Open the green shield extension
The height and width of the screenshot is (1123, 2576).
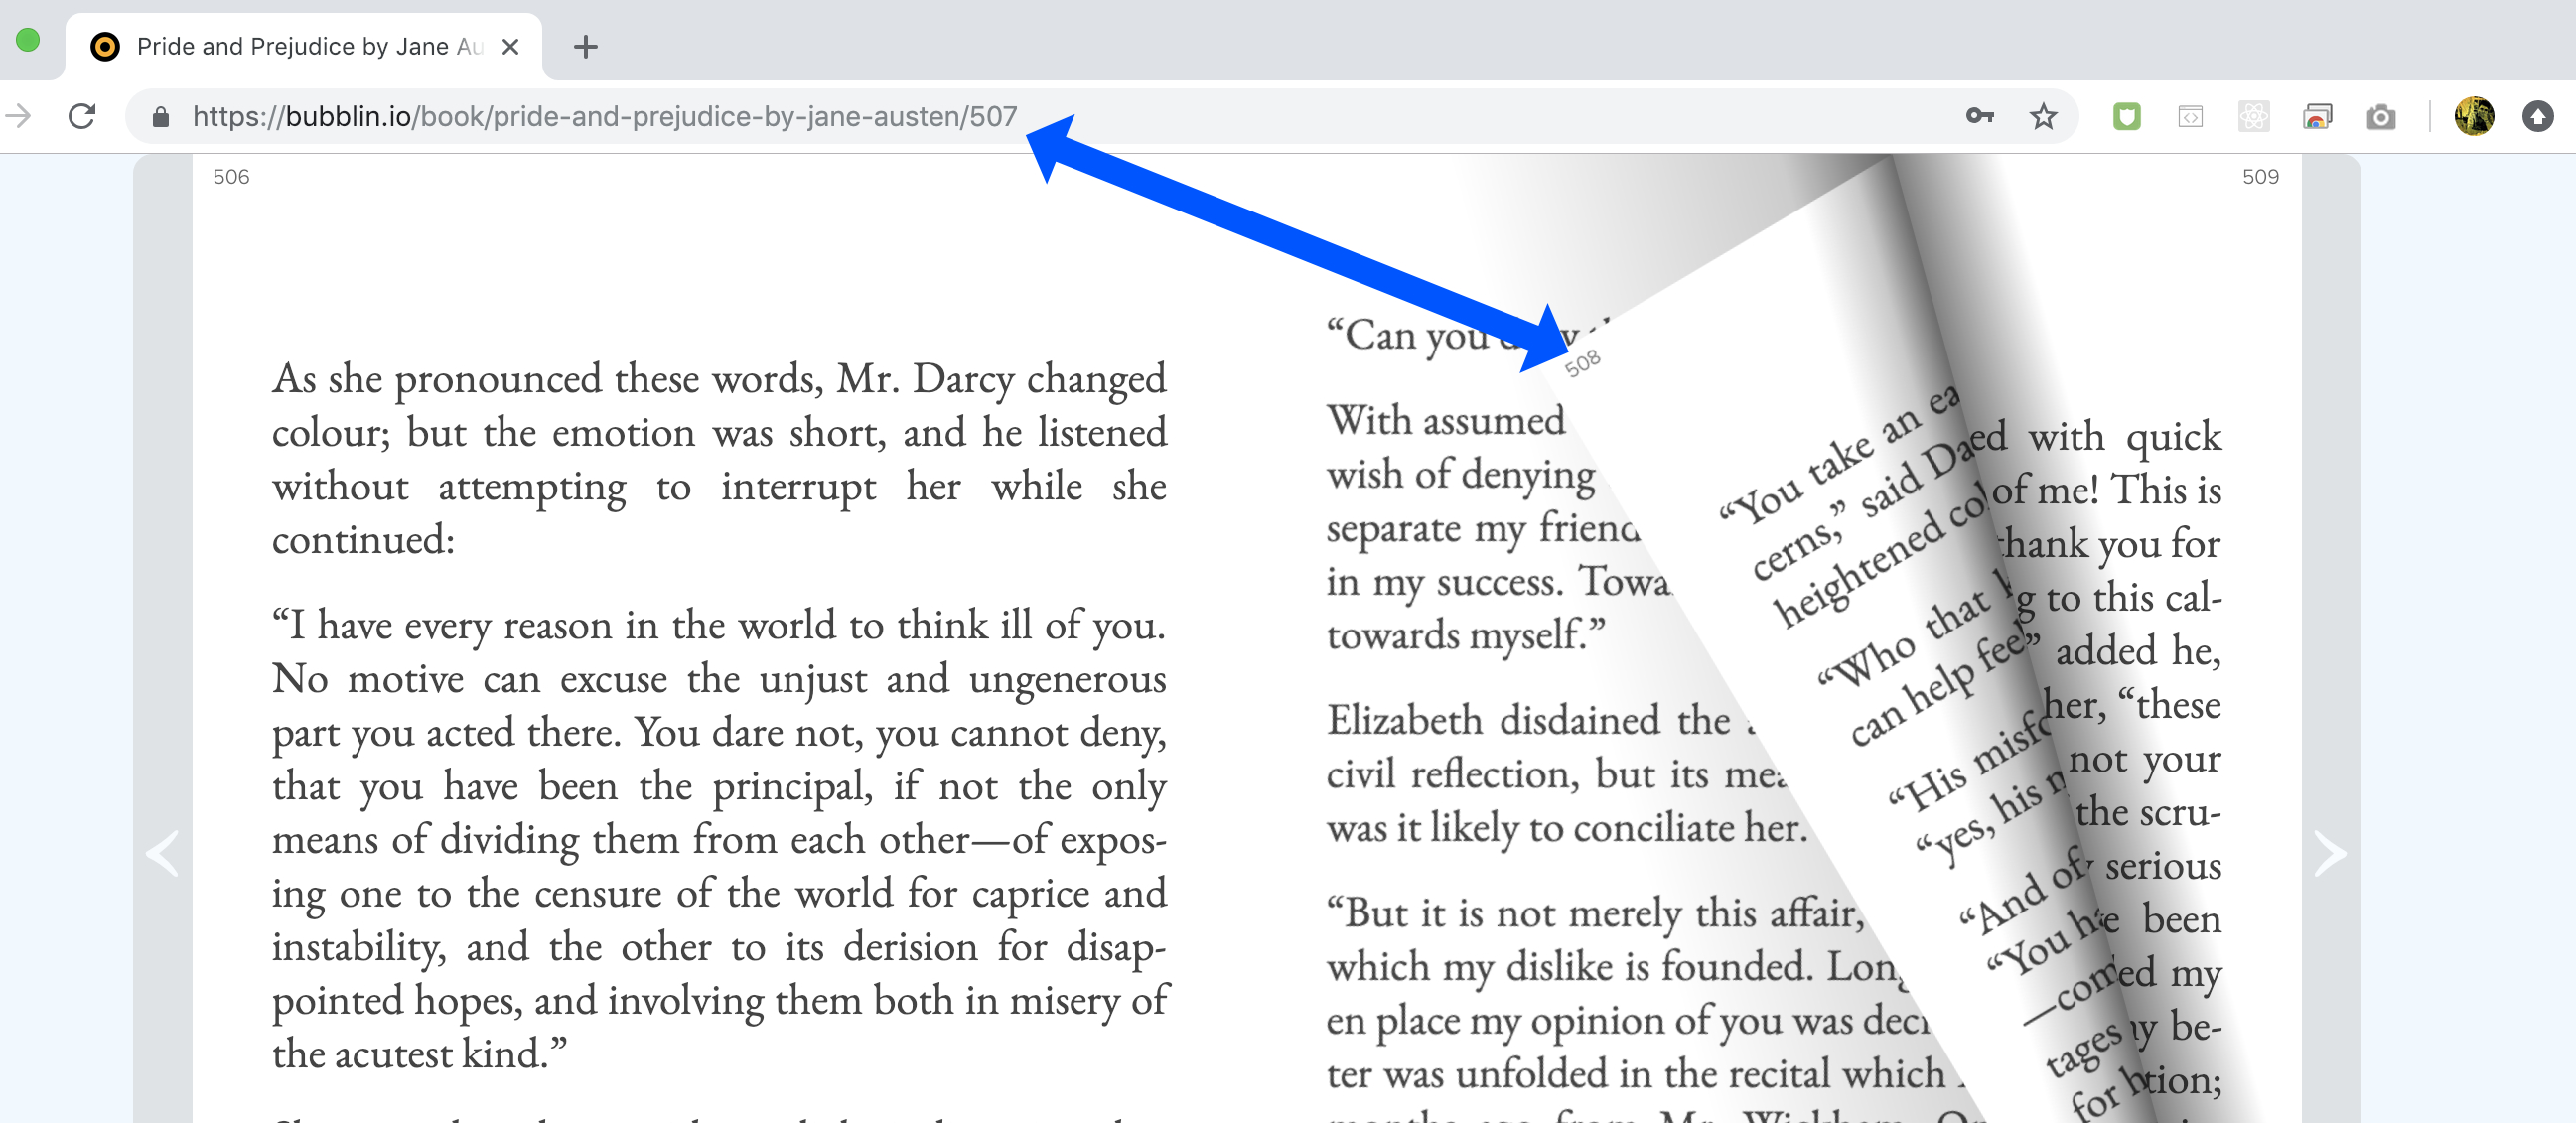(2126, 116)
